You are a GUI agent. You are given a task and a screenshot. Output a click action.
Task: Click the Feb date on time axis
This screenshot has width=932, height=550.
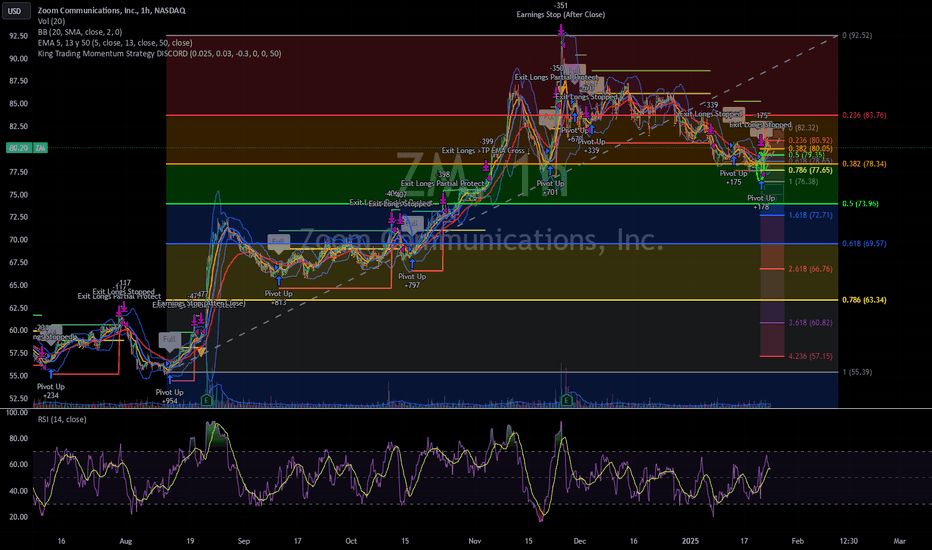click(798, 541)
